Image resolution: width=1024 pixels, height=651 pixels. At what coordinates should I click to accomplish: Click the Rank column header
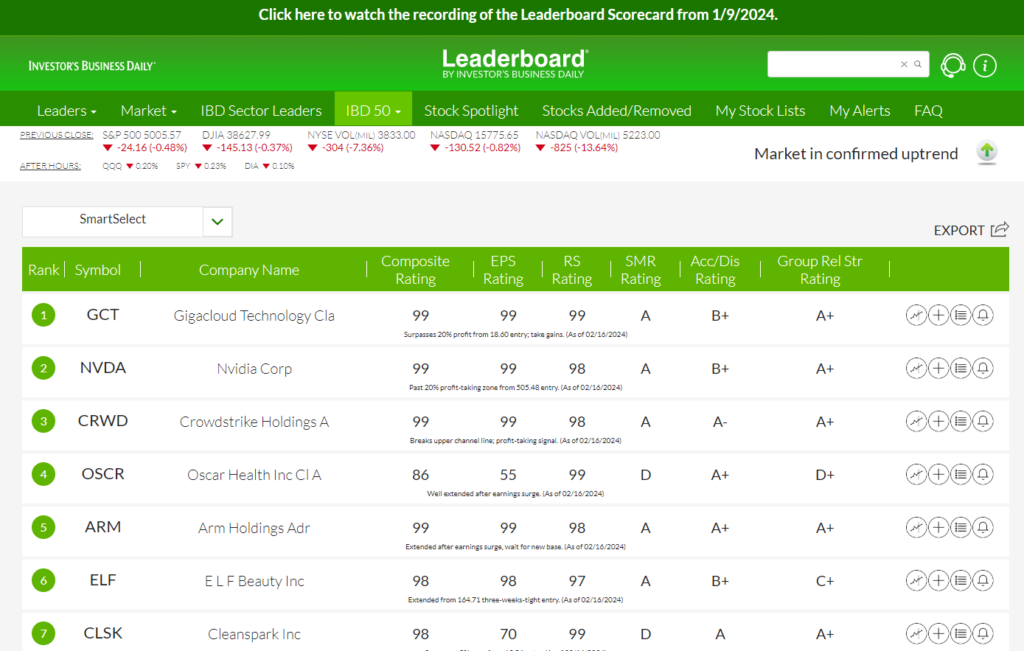tap(43, 270)
